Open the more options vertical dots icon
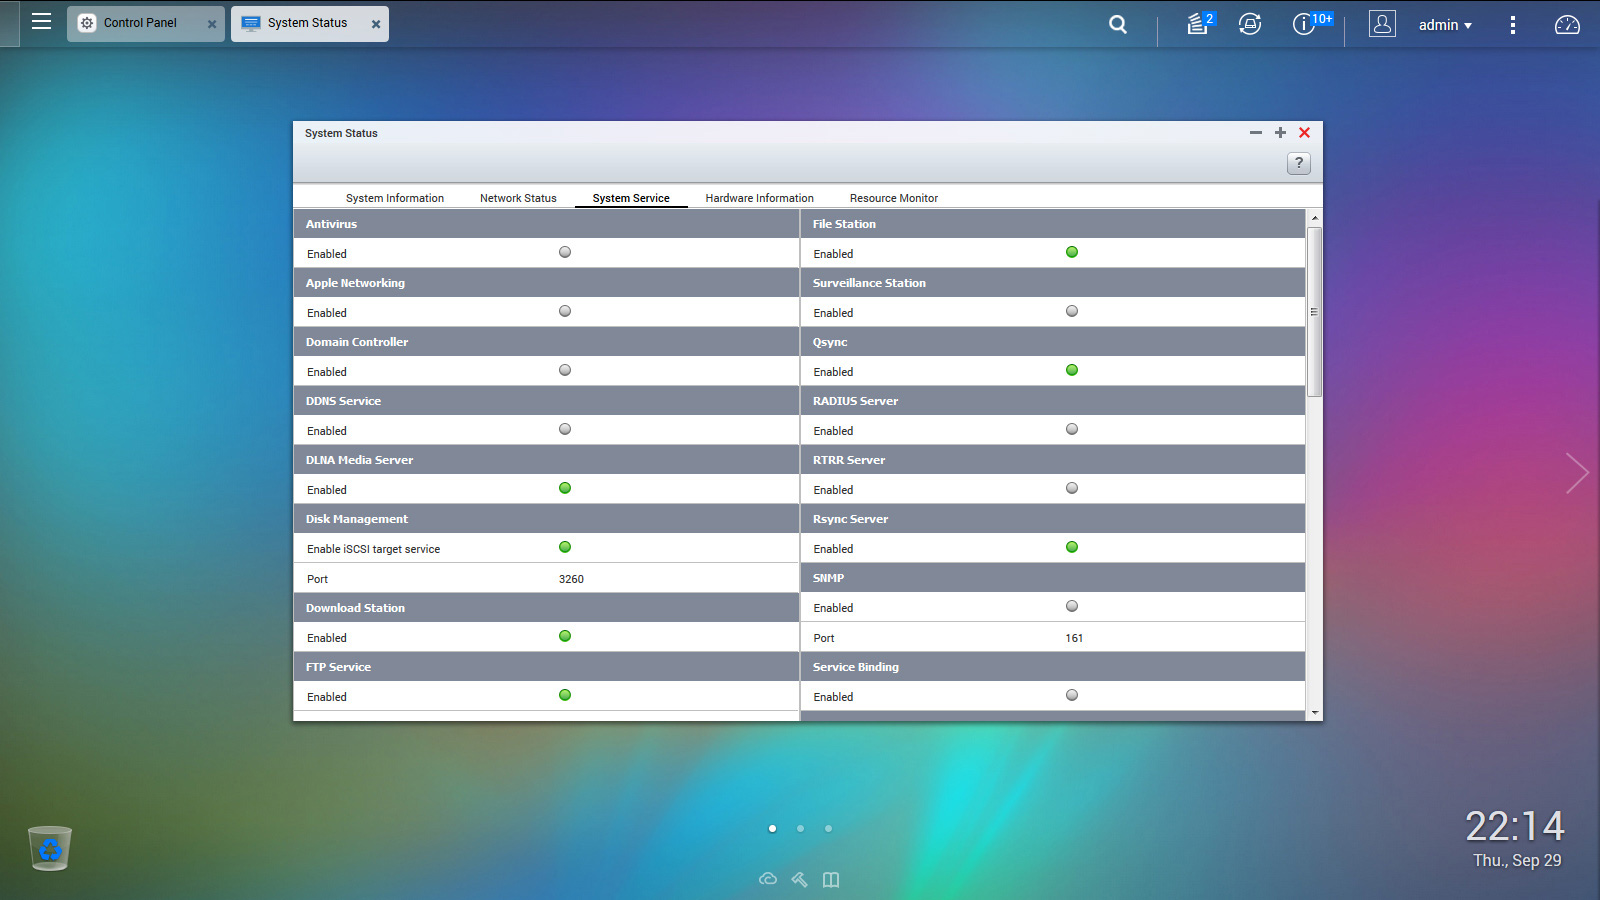Screen dimensions: 1600x900 coord(1512,25)
